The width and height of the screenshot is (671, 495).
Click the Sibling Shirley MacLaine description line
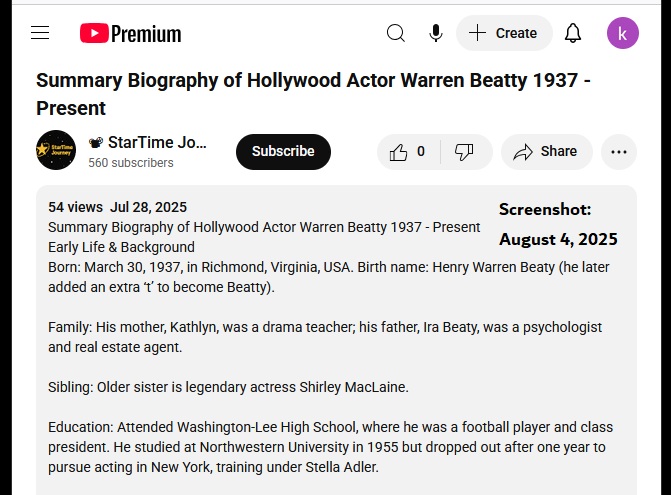228,387
